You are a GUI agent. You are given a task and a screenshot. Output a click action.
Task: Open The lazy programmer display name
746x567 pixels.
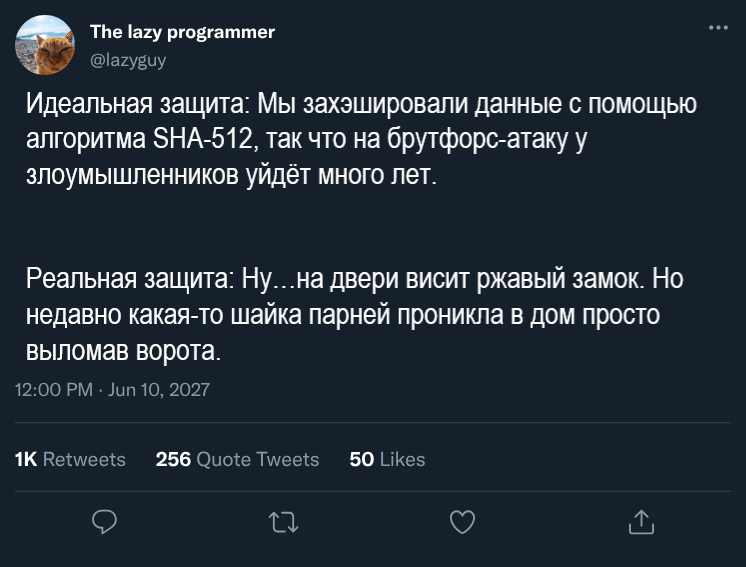point(182,32)
